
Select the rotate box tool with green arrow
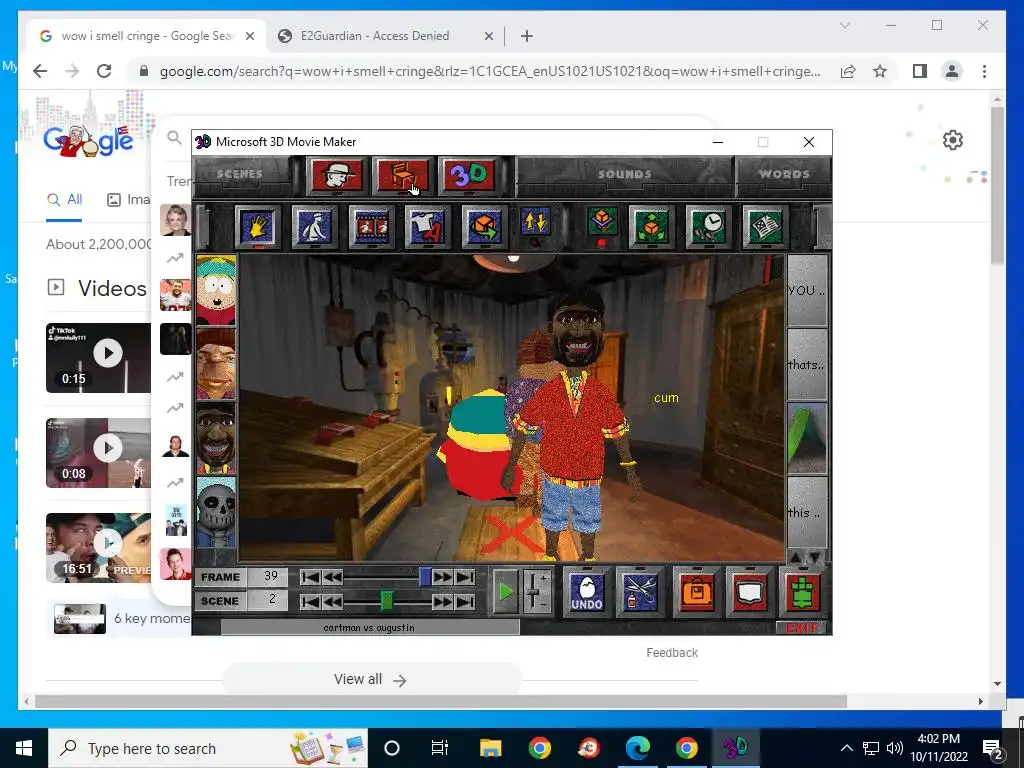[484, 227]
